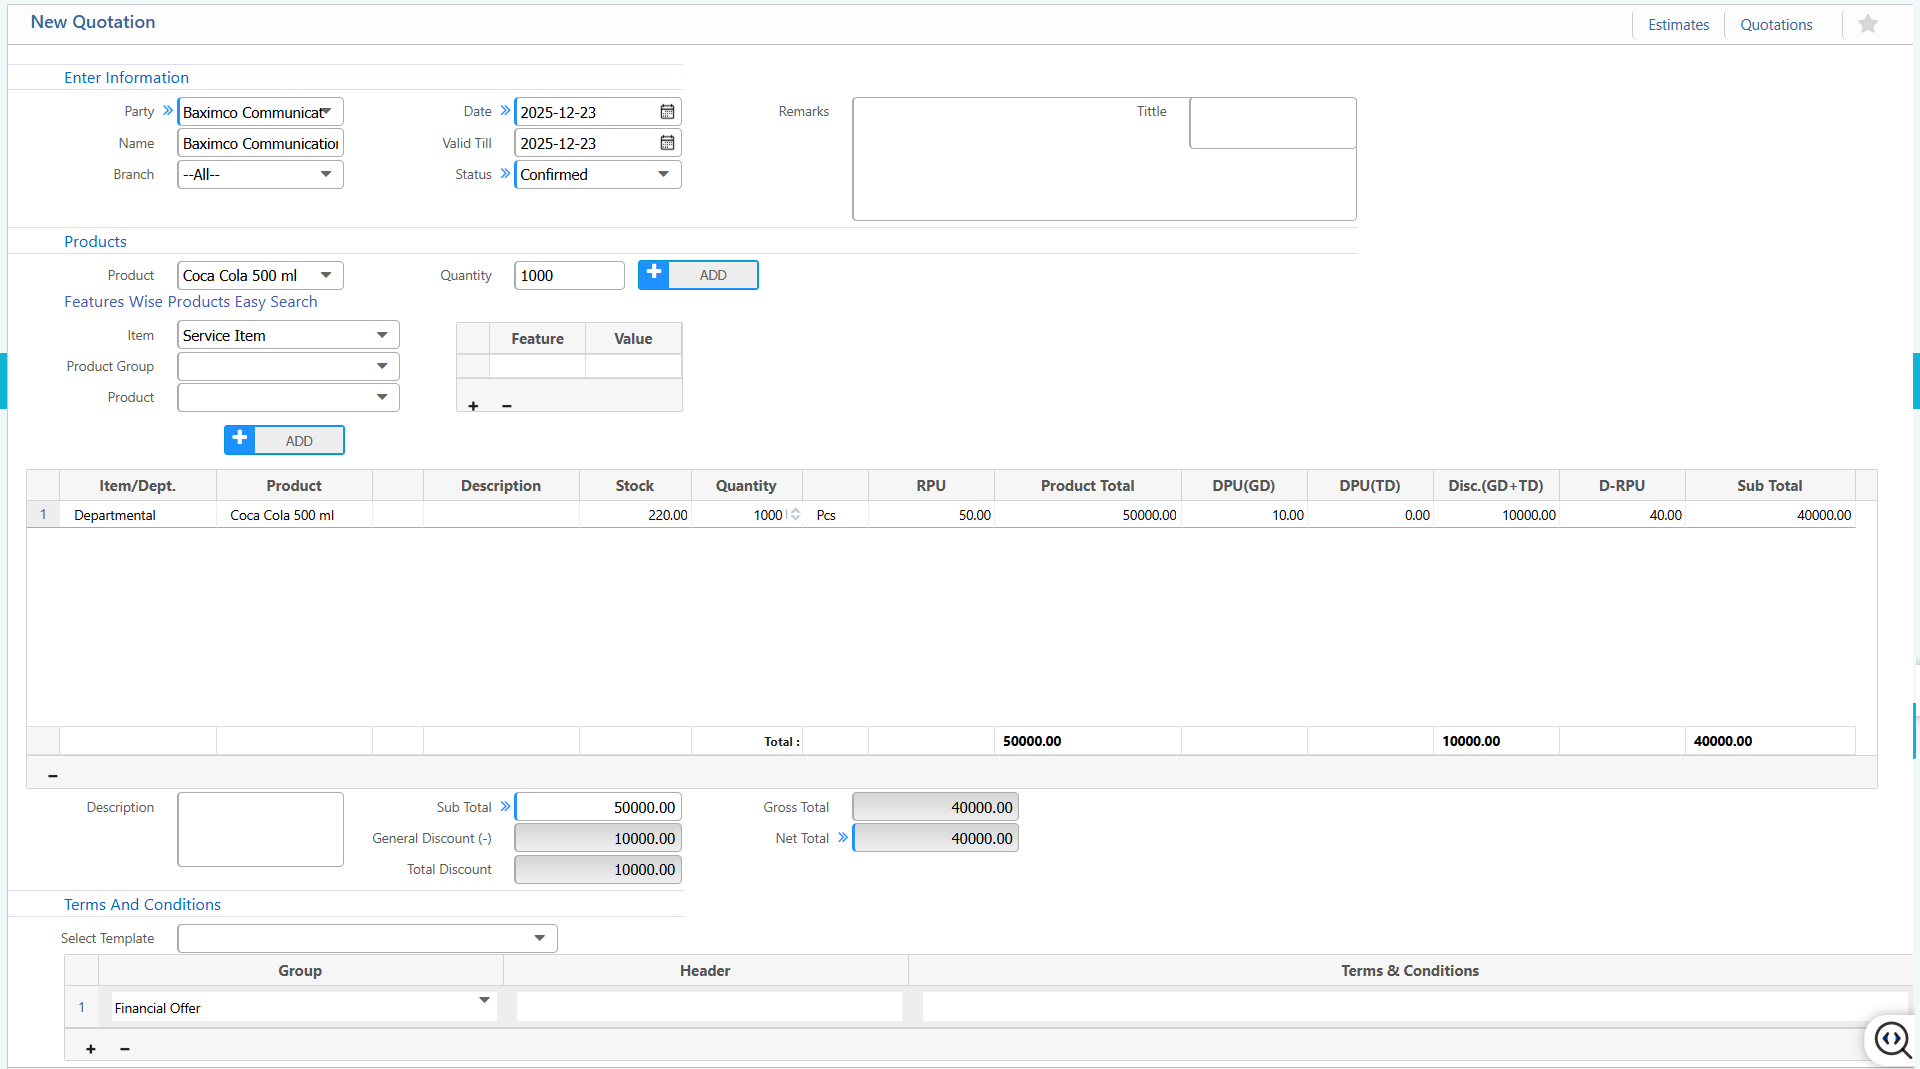Click ADD button under Features search
Image resolution: width=1920 pixels, height=1069 pixels.
click(x=284, y=440)
